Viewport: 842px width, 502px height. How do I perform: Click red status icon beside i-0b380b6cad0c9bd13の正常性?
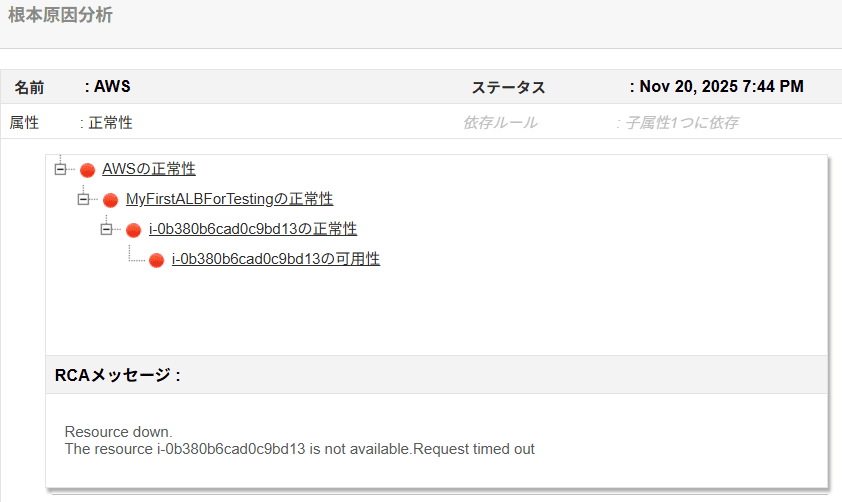(x=134, y=230)
